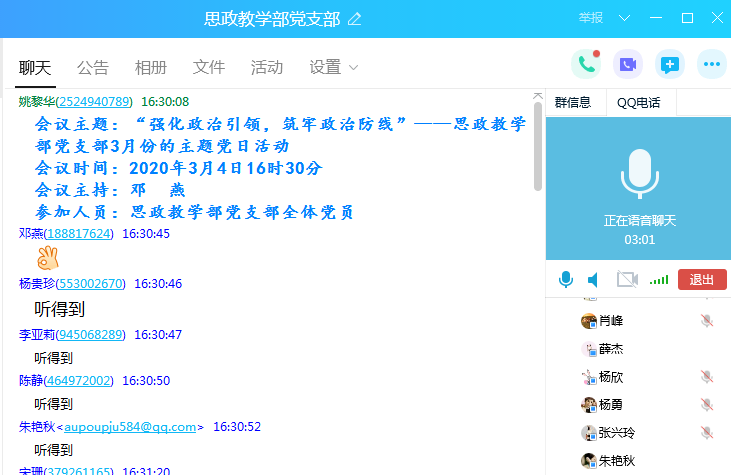This screenshot has width=731, height=475.
Task: Start a voice call with phone icon
Action: pos(585,64)
